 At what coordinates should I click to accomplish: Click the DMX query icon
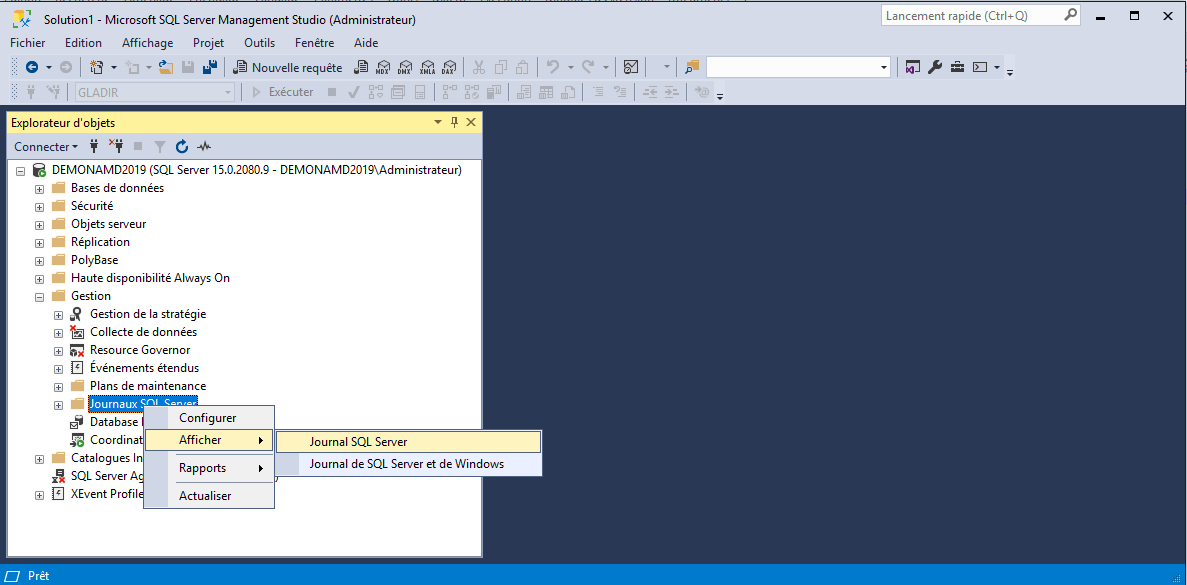coord(406,67)
